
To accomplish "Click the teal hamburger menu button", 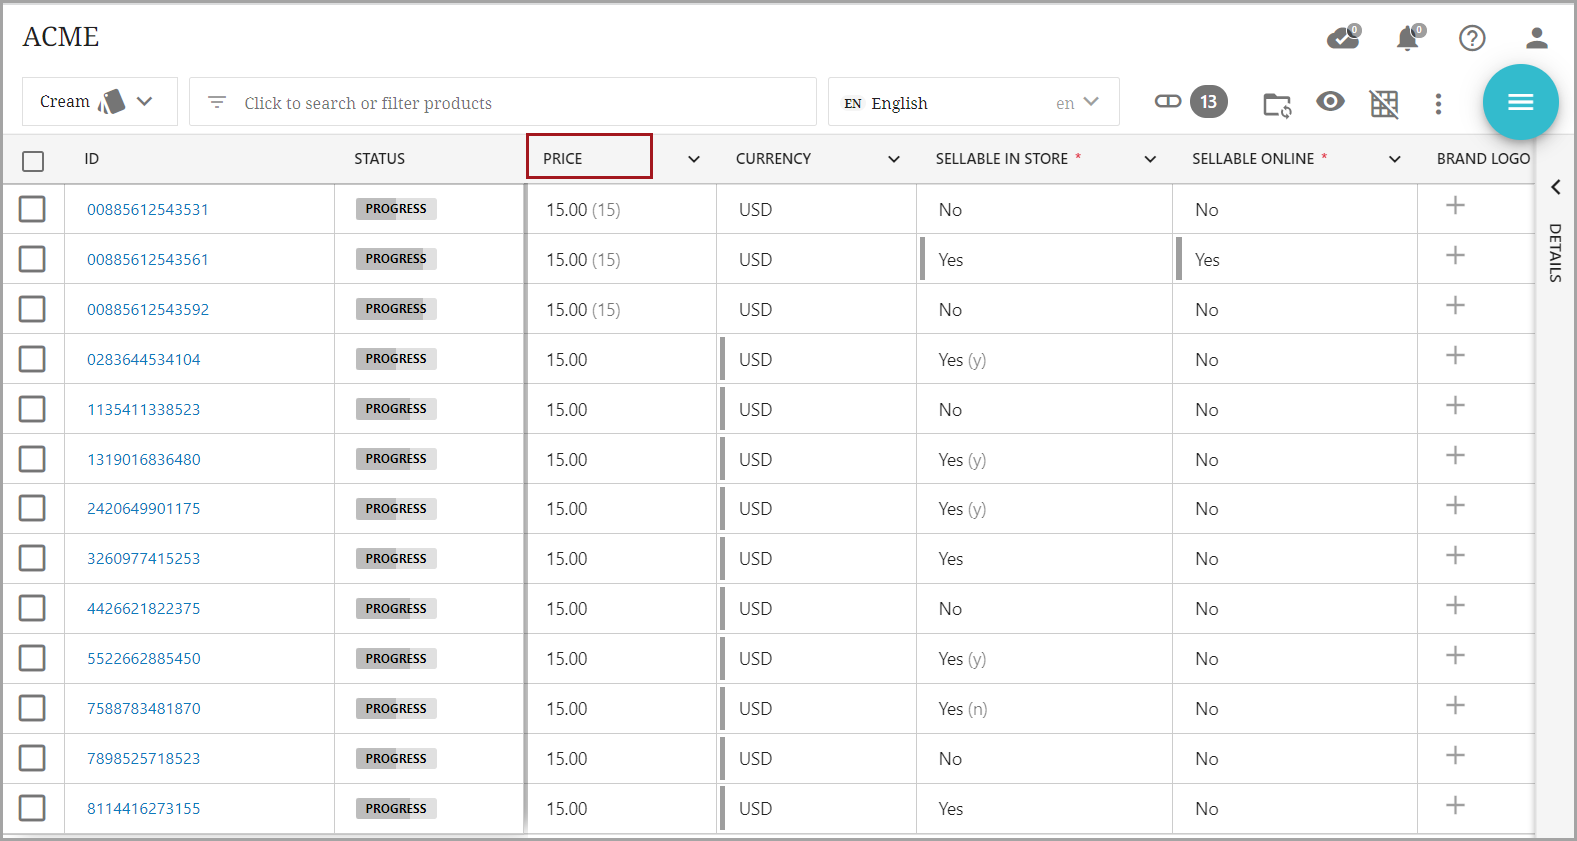I will 1520,102.
